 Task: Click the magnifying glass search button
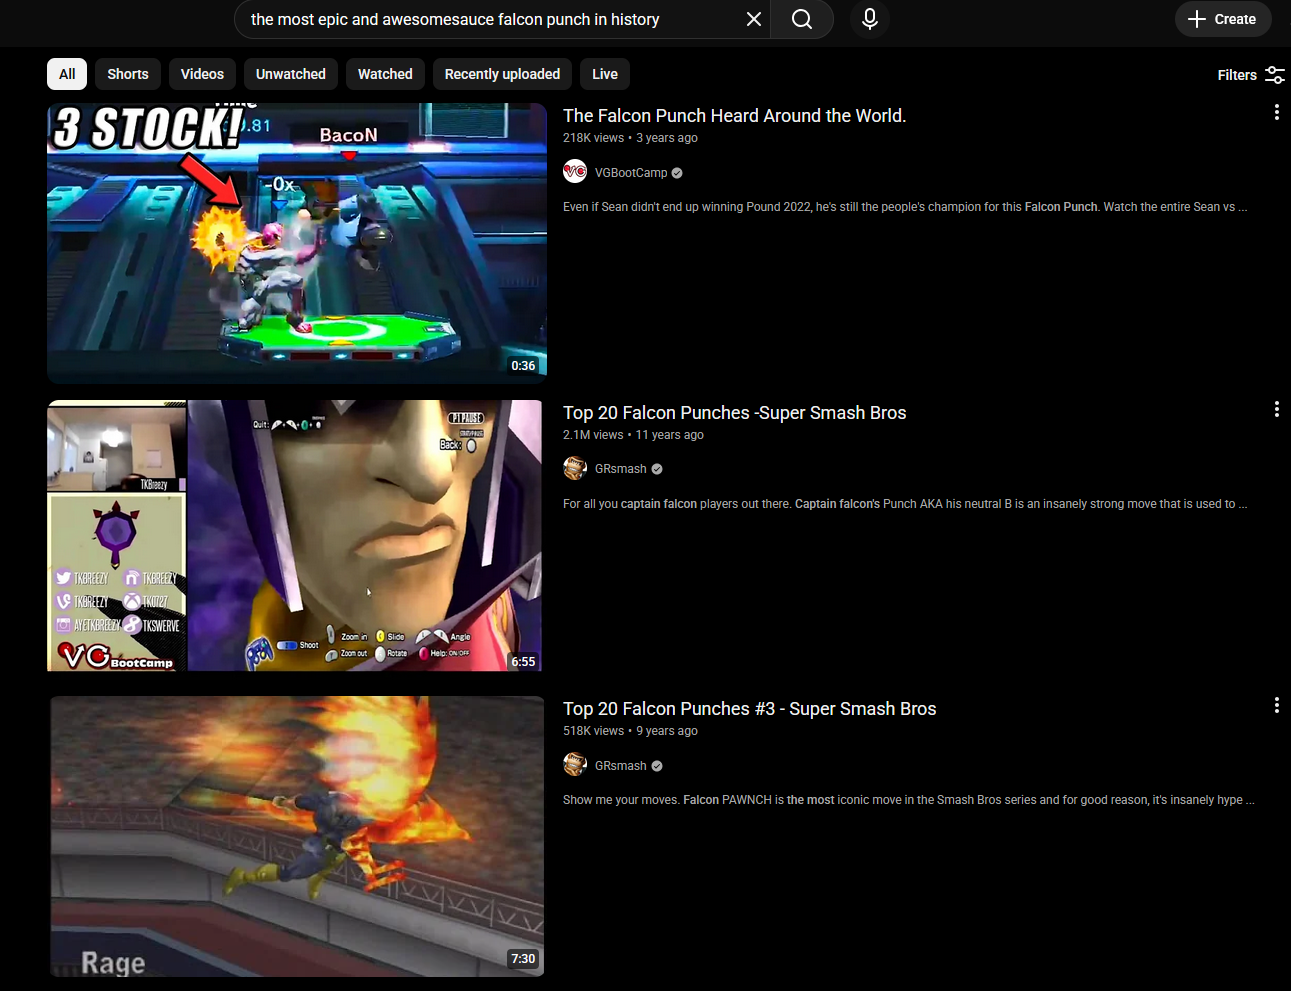click(802, 19)
